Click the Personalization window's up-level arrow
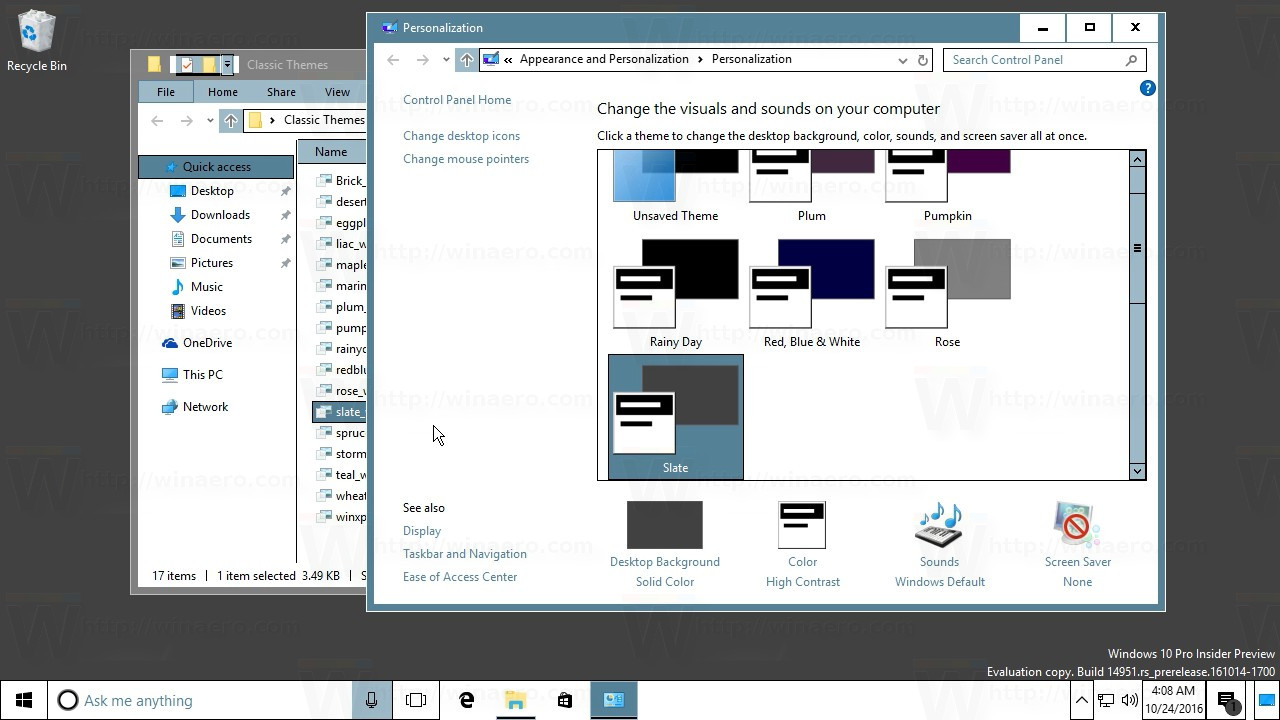The width and height of the screenshot is (1280, 720). (466, 60)
